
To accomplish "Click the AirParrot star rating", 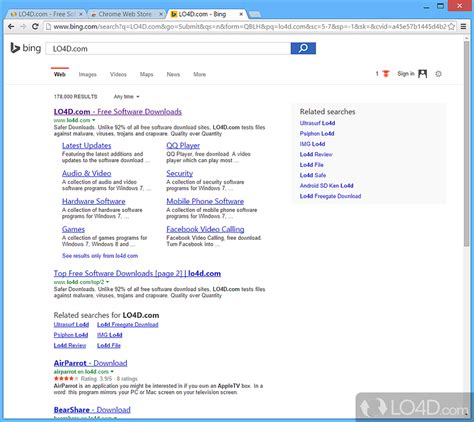I will pos(66,379).
